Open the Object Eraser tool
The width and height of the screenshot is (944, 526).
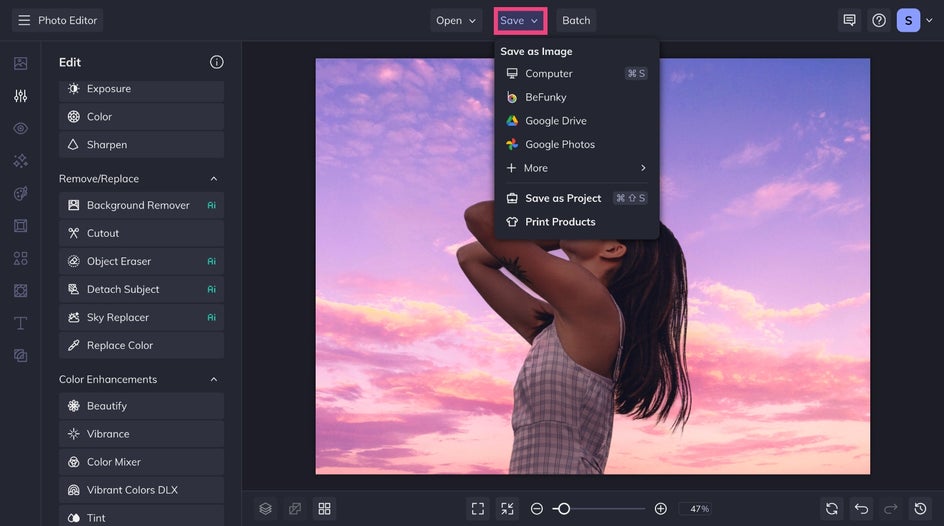coord(141,261)
